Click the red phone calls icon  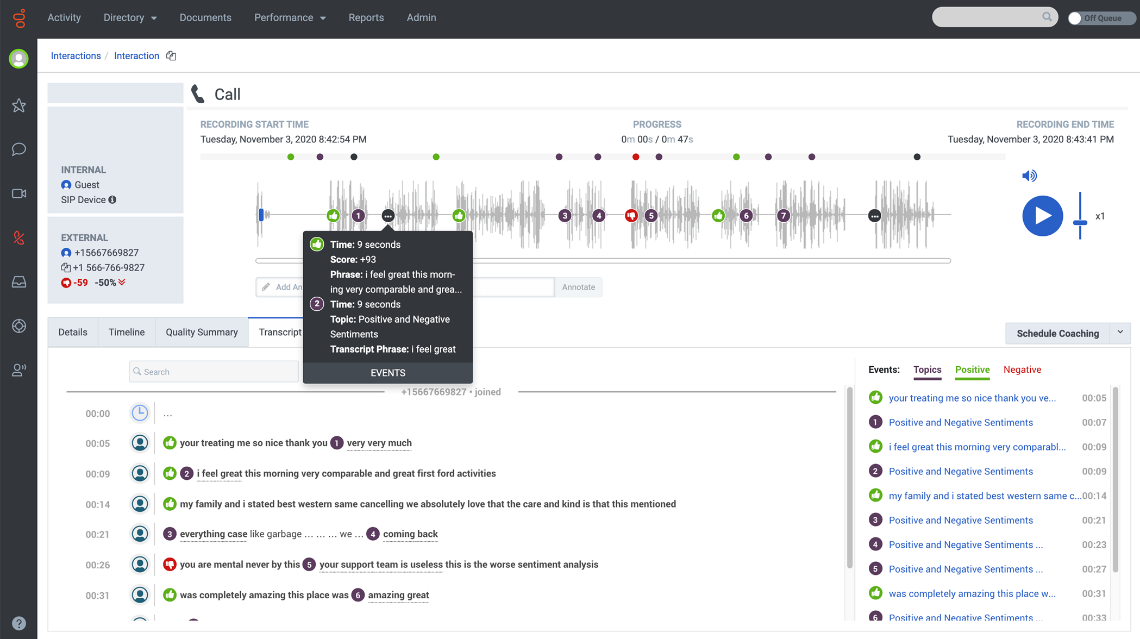[19, 237]
